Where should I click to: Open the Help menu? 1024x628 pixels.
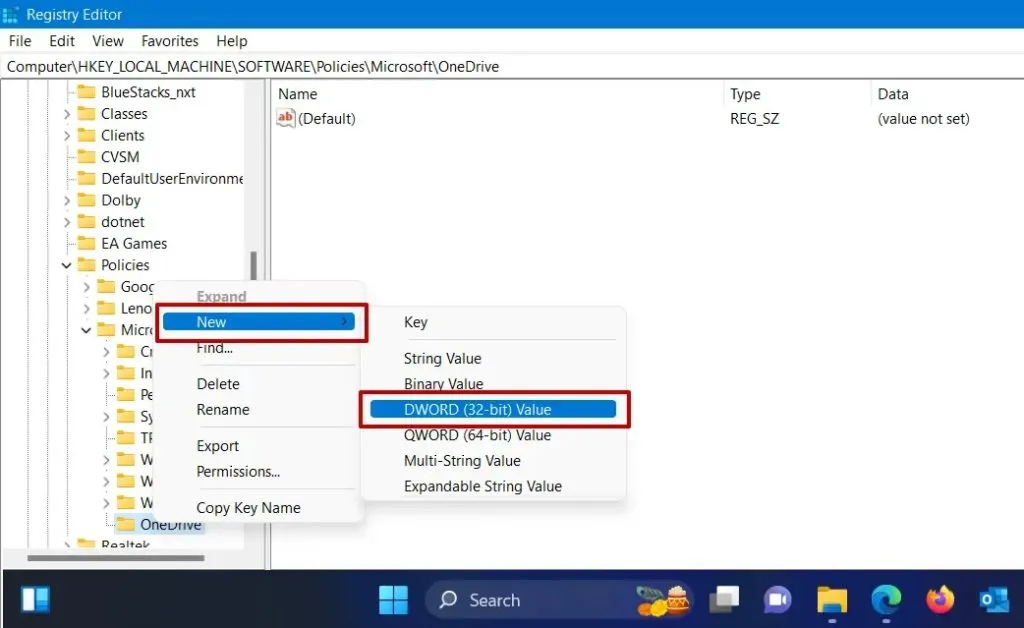click(232, 41)
